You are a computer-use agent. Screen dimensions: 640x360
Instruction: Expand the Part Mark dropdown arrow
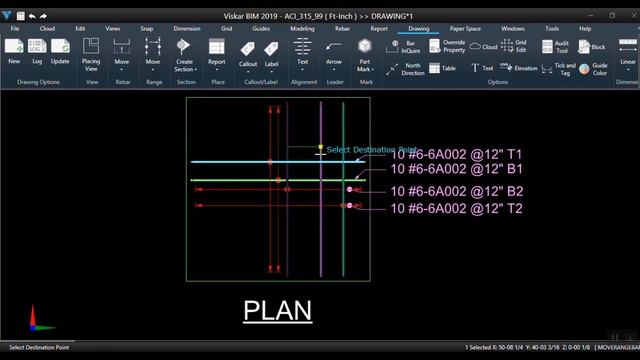373,69
